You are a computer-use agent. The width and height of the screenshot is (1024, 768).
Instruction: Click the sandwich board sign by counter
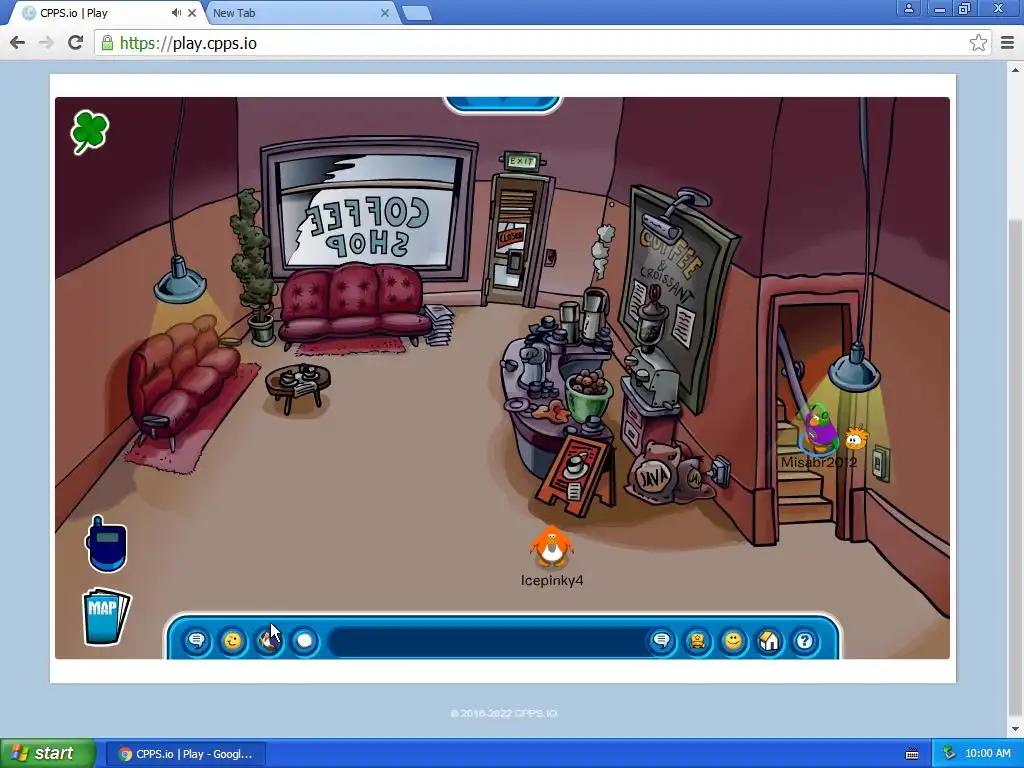pos(575,475)
